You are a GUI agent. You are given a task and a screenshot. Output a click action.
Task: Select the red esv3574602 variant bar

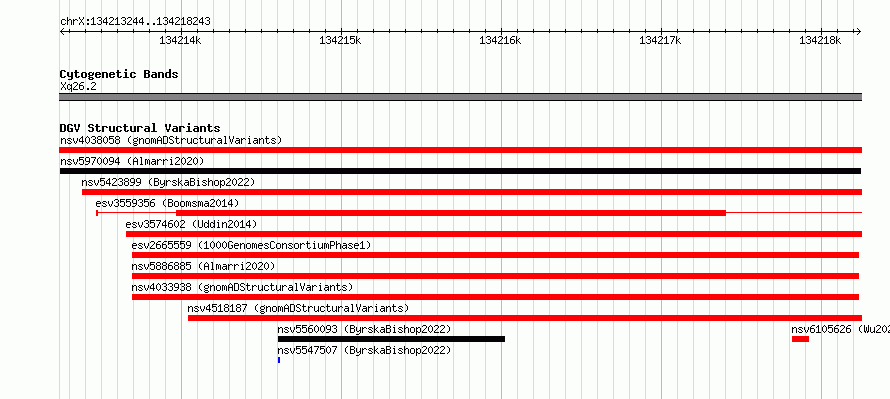click(494, 234)
